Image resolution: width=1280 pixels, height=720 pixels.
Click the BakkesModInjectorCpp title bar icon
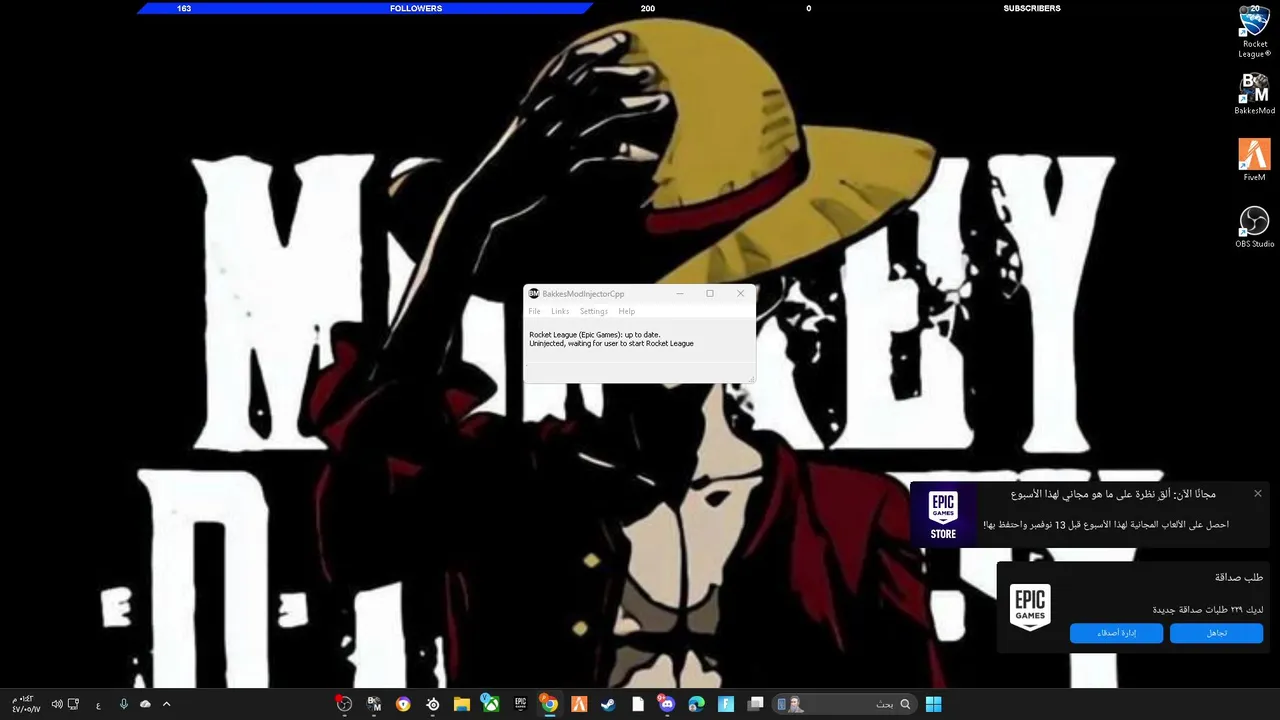click(534, 293)
